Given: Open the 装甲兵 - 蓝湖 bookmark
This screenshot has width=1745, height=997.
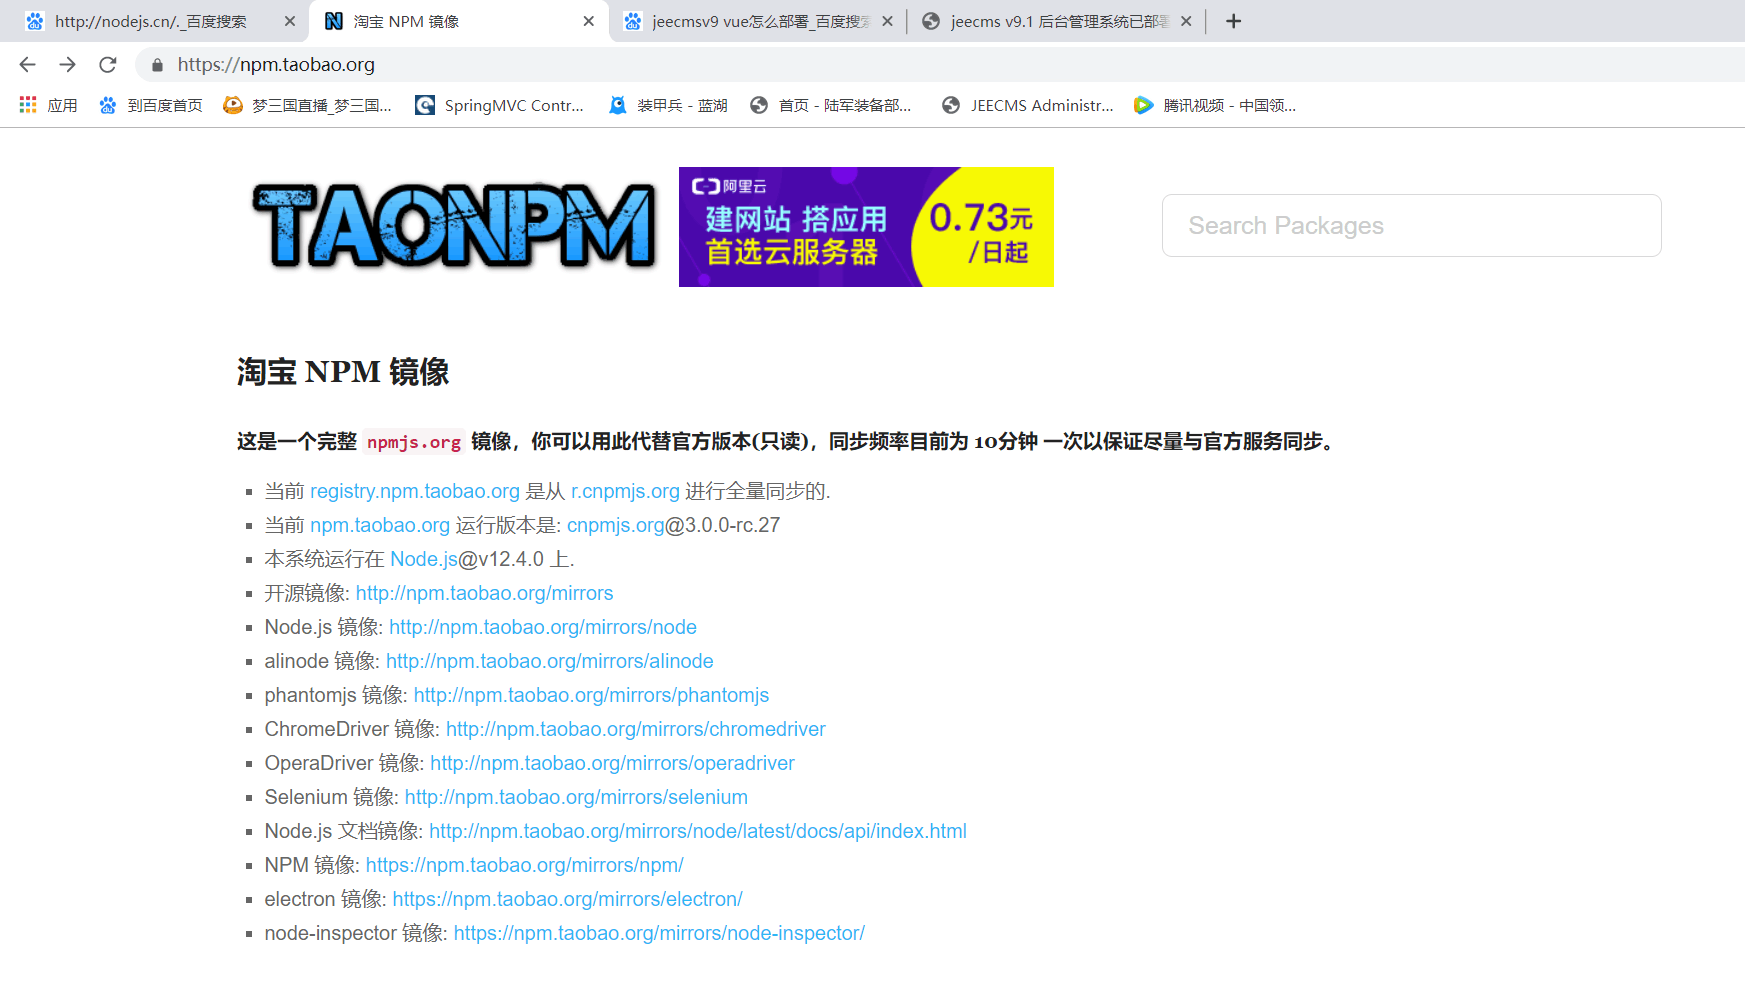Looking at the screenshot, I should point(668,105).
